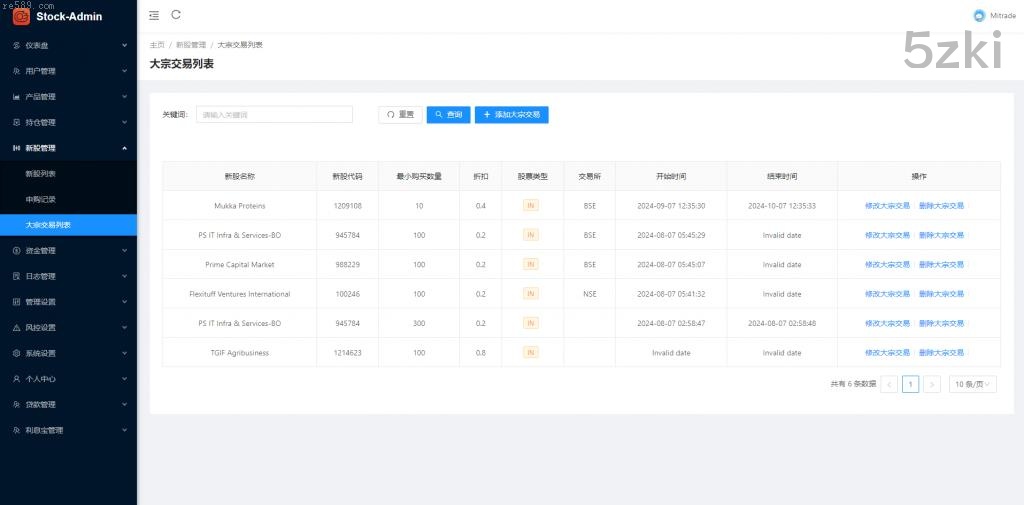Click the 添加大宗交易 button
1024x505 pixels.
(x=512, y=115)
